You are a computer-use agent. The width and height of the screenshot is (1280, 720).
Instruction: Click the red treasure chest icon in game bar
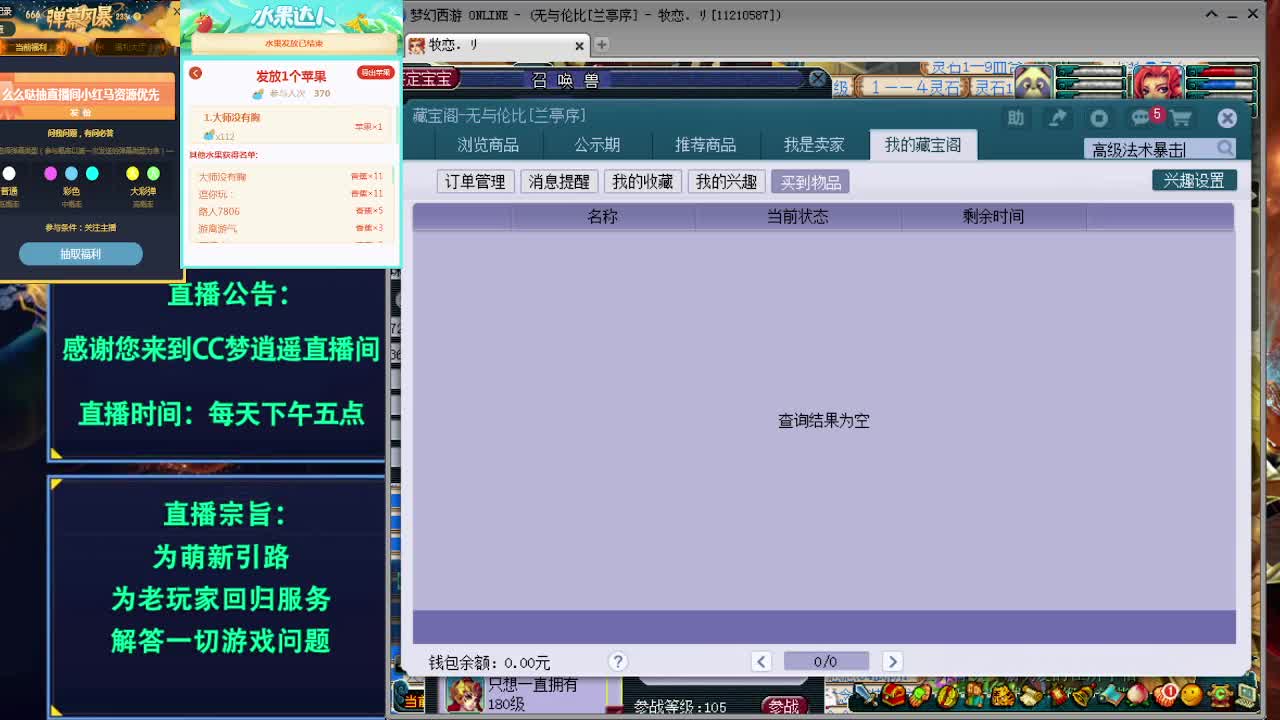coord(893,694)
